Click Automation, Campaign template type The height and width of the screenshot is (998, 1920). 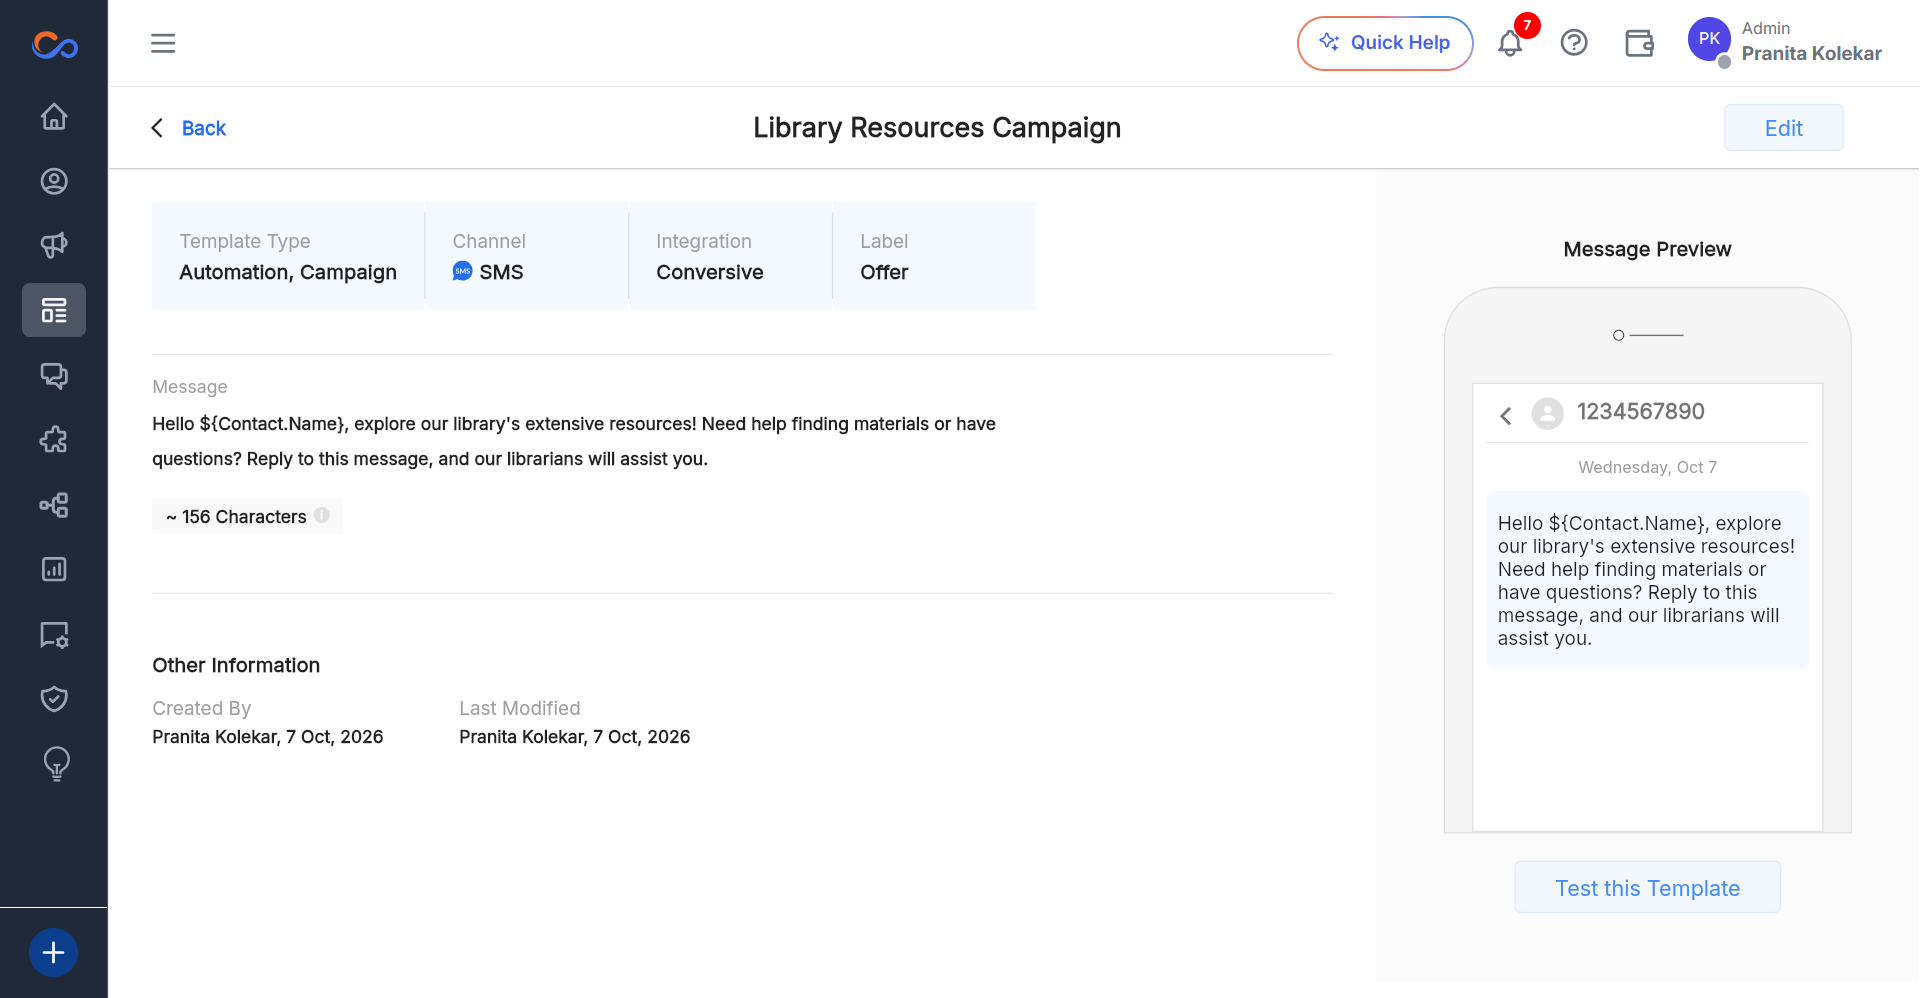(x=288, y=272)
